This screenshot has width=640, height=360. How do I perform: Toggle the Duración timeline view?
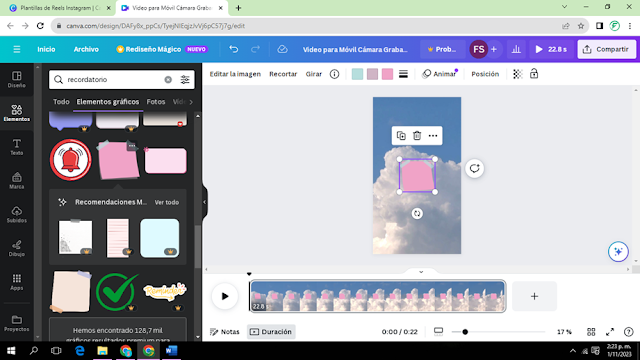tap(271, 332)
